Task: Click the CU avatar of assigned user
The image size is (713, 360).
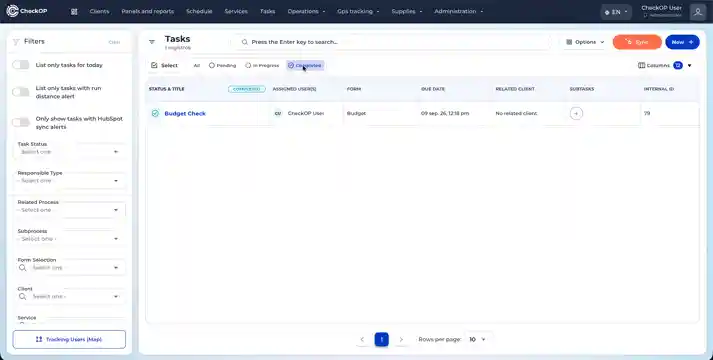Action: pos(278,113)
